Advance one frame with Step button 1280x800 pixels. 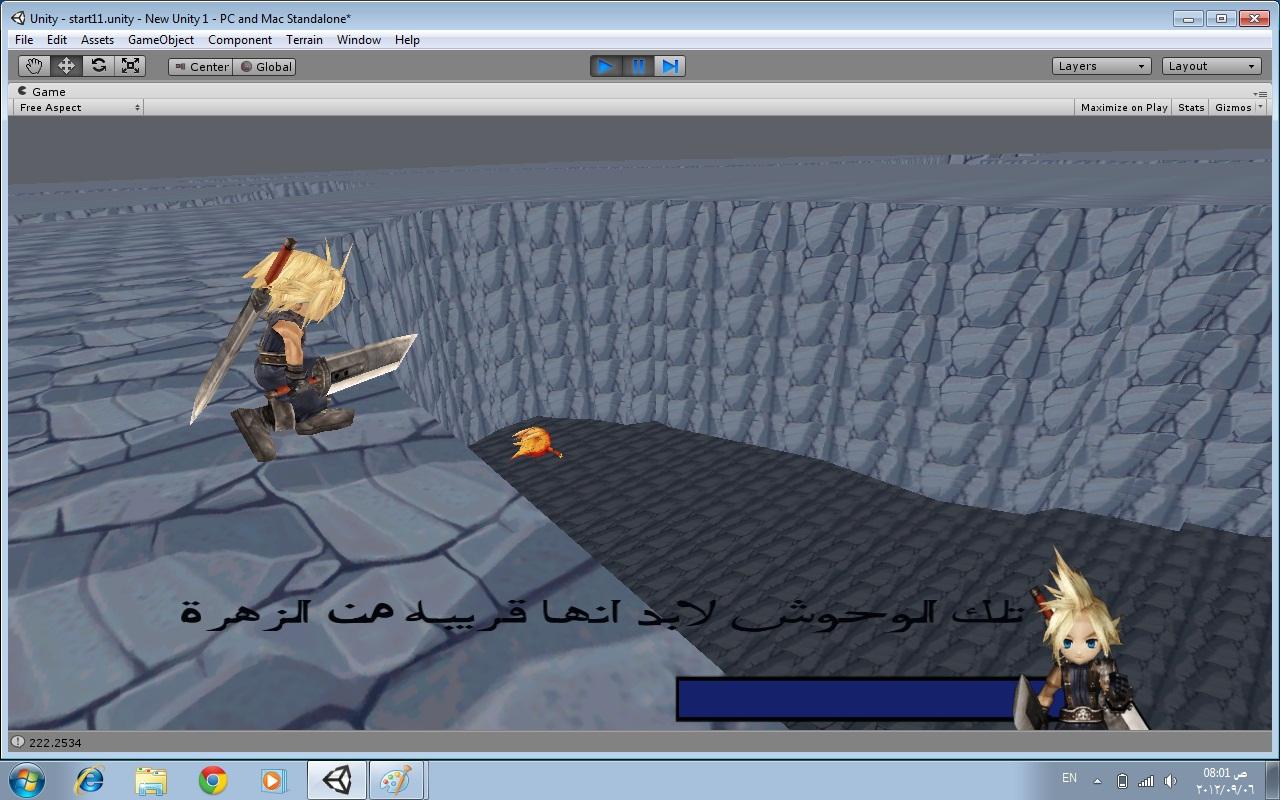coord(670,66)
